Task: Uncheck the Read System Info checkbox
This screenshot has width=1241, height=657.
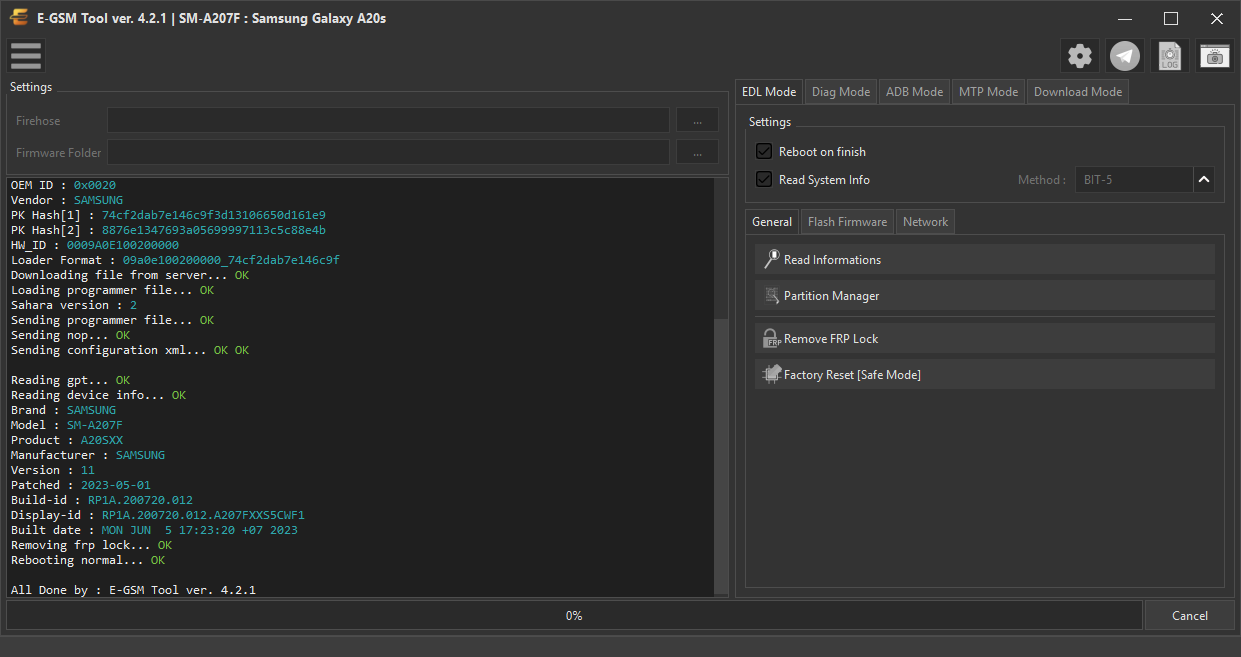Action: [x=764, y=179]
